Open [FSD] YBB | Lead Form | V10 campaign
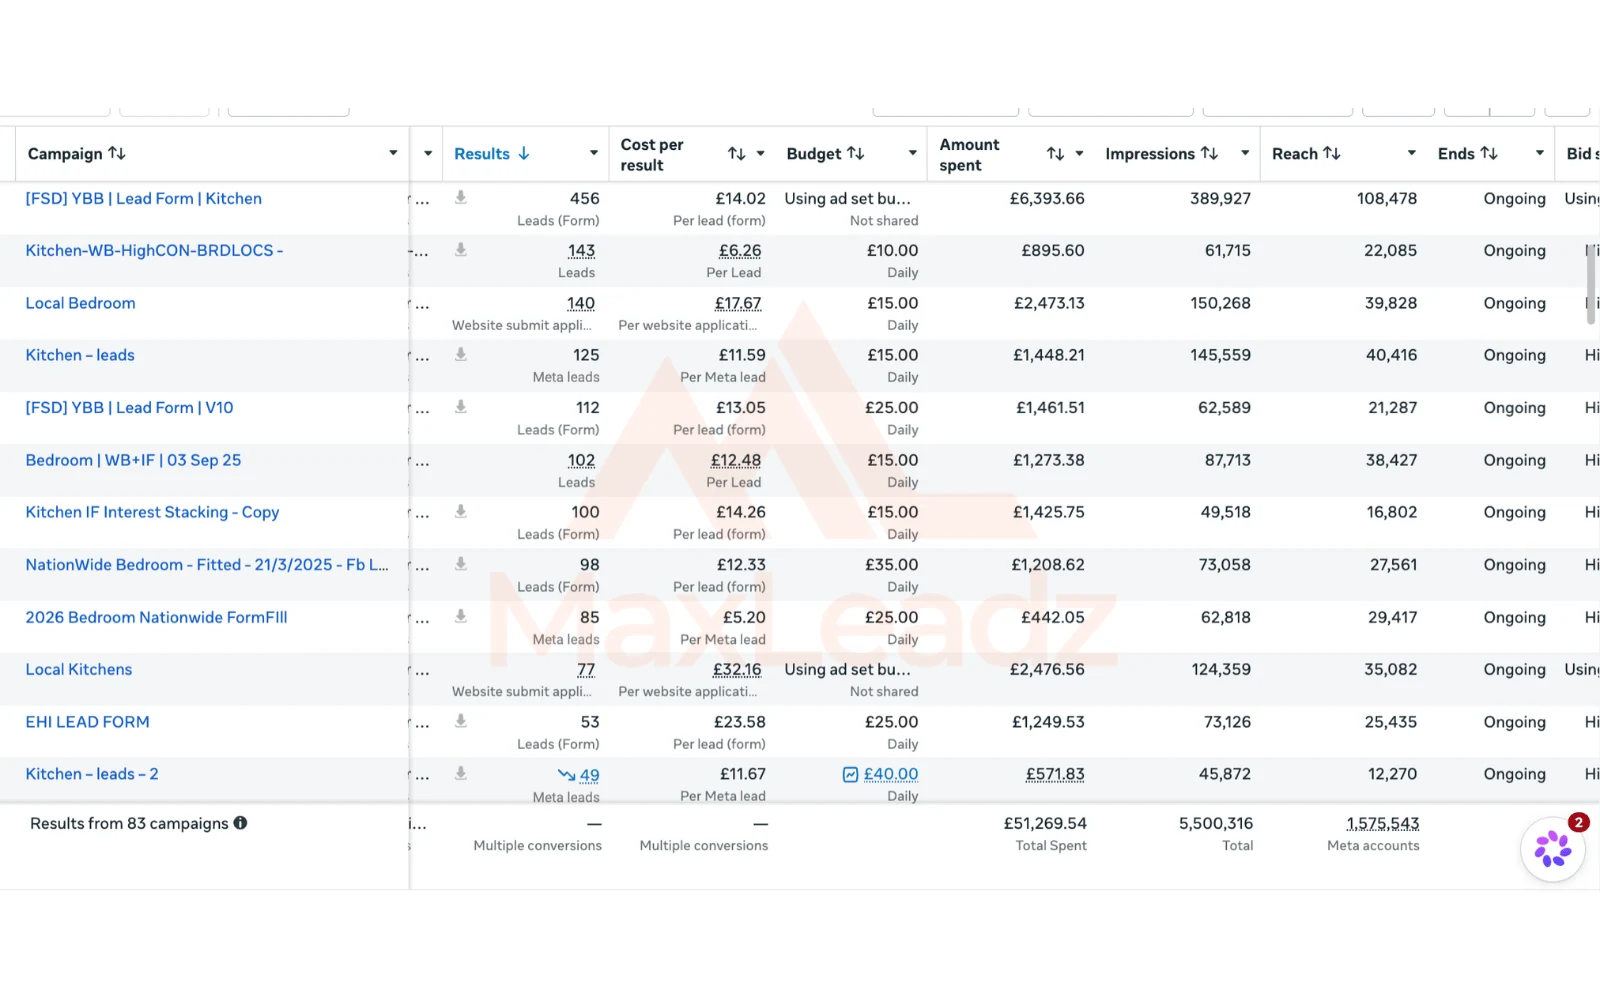This screenshot has width=1600, height=1000. 129,407
